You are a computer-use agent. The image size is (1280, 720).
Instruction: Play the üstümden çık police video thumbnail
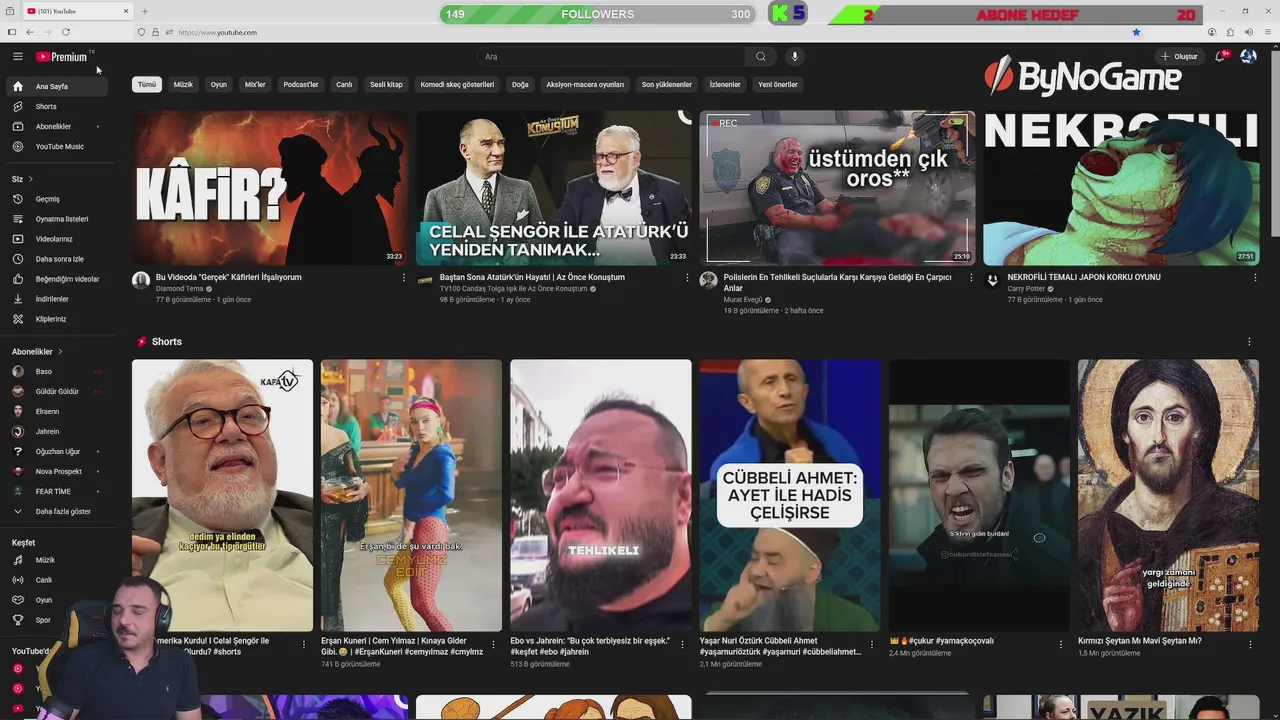pos(838,188)
